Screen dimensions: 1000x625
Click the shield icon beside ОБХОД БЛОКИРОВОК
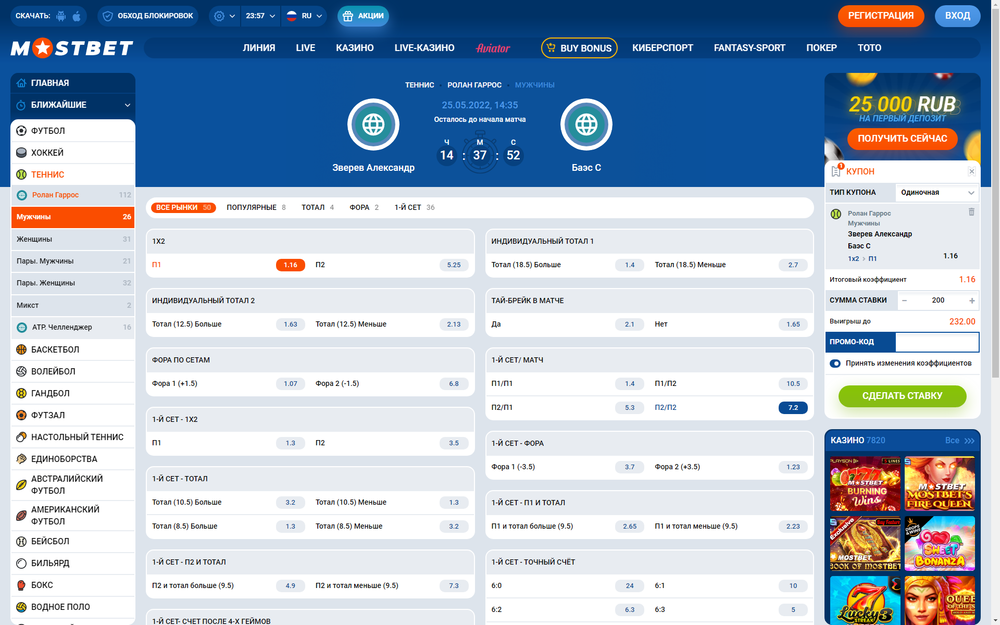pos(107,16)
